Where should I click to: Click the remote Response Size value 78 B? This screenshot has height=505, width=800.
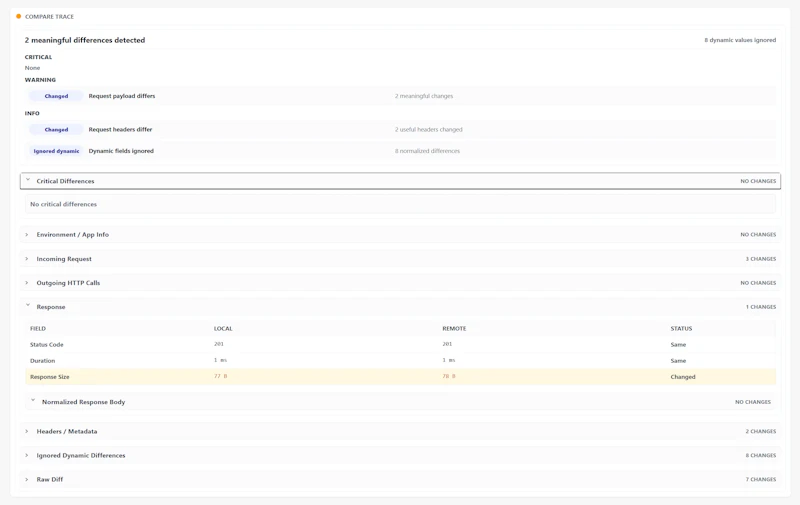449,376
